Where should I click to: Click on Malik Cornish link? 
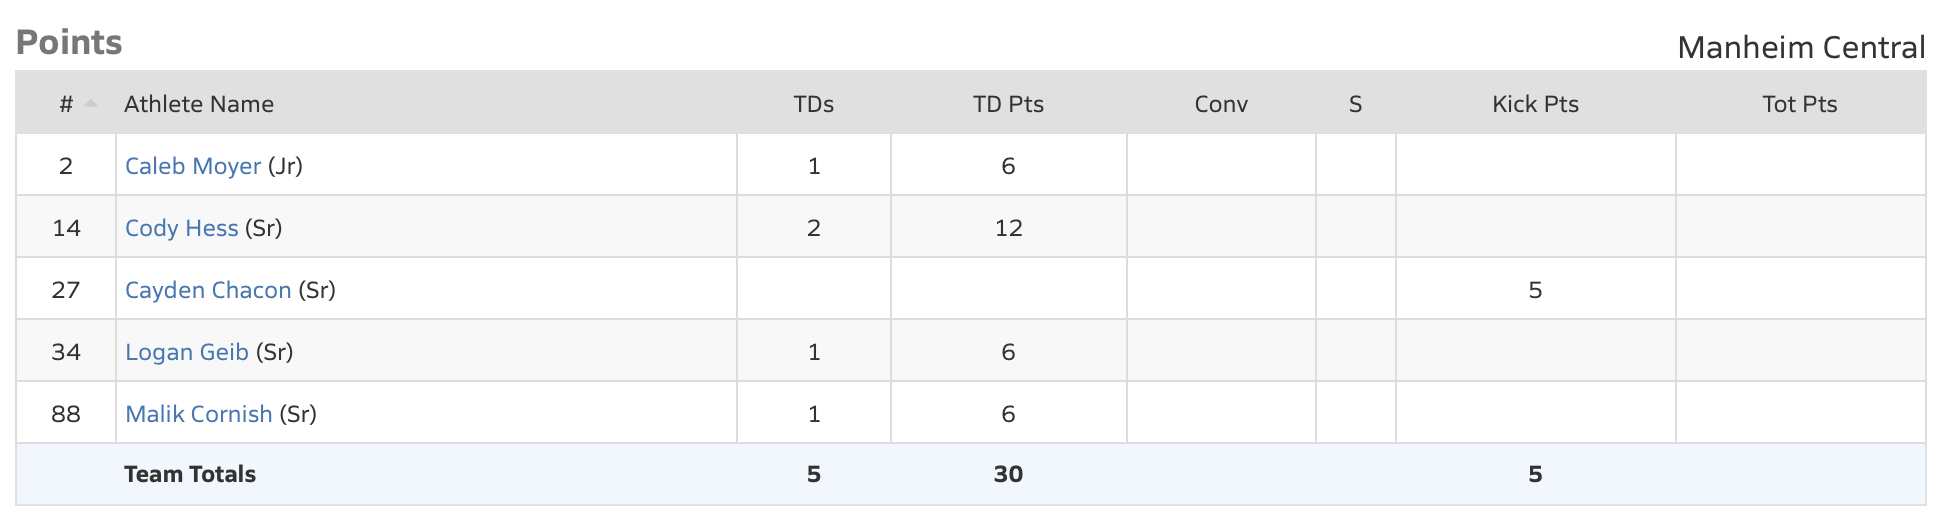(x=198, y=414)
